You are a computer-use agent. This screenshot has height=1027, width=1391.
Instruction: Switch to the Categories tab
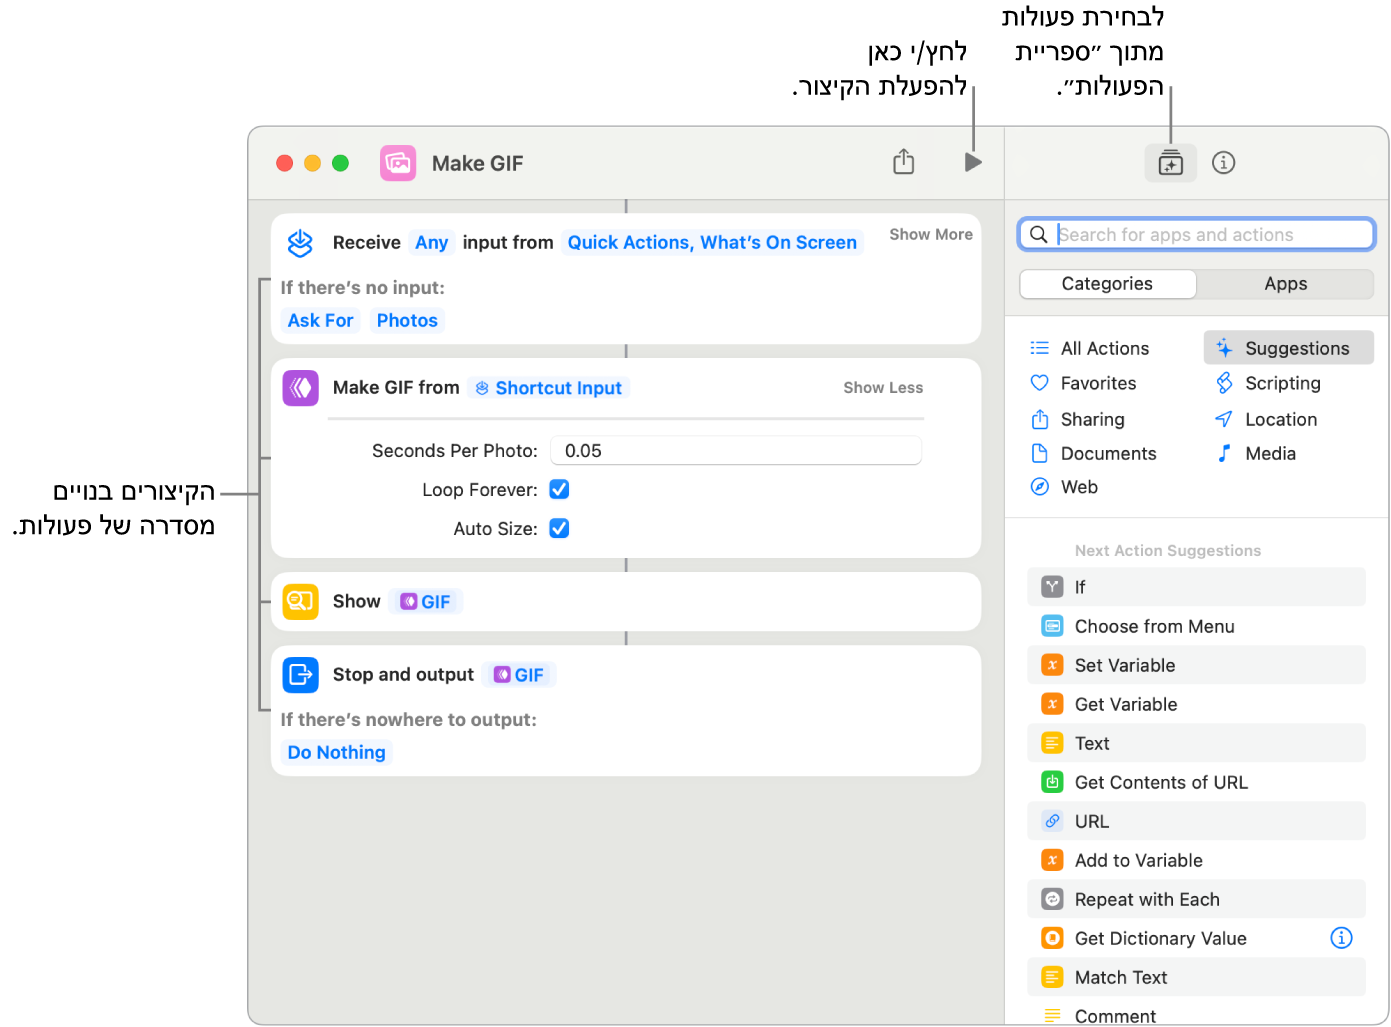coord(1107,284)
